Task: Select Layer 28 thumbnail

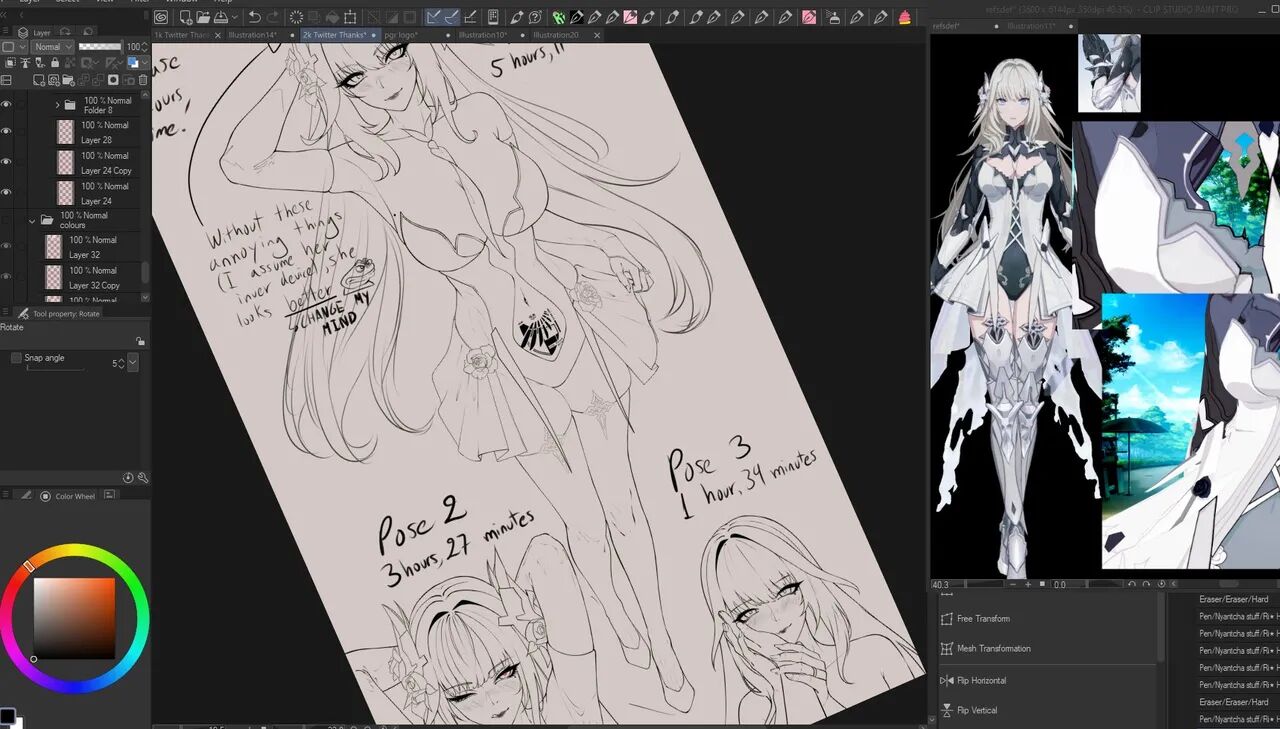Action: 66,132
